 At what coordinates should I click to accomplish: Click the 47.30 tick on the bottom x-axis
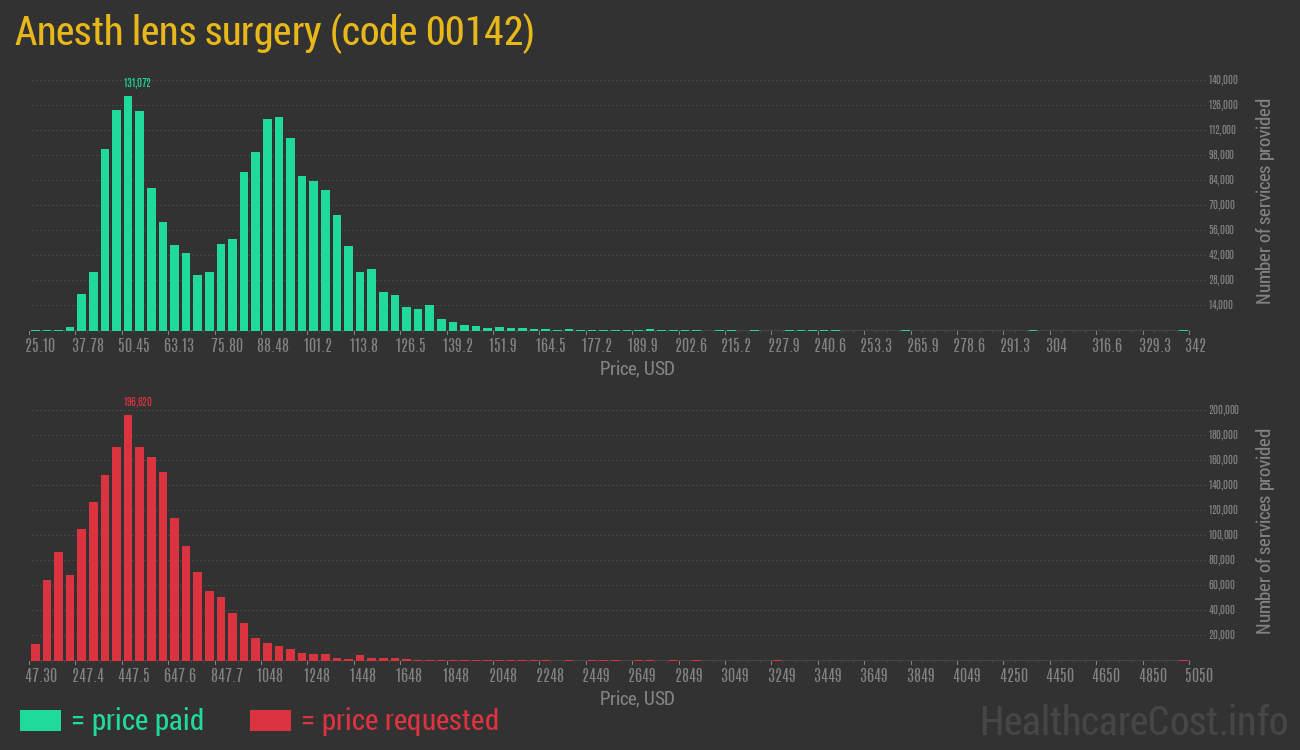tap(41, 676)
